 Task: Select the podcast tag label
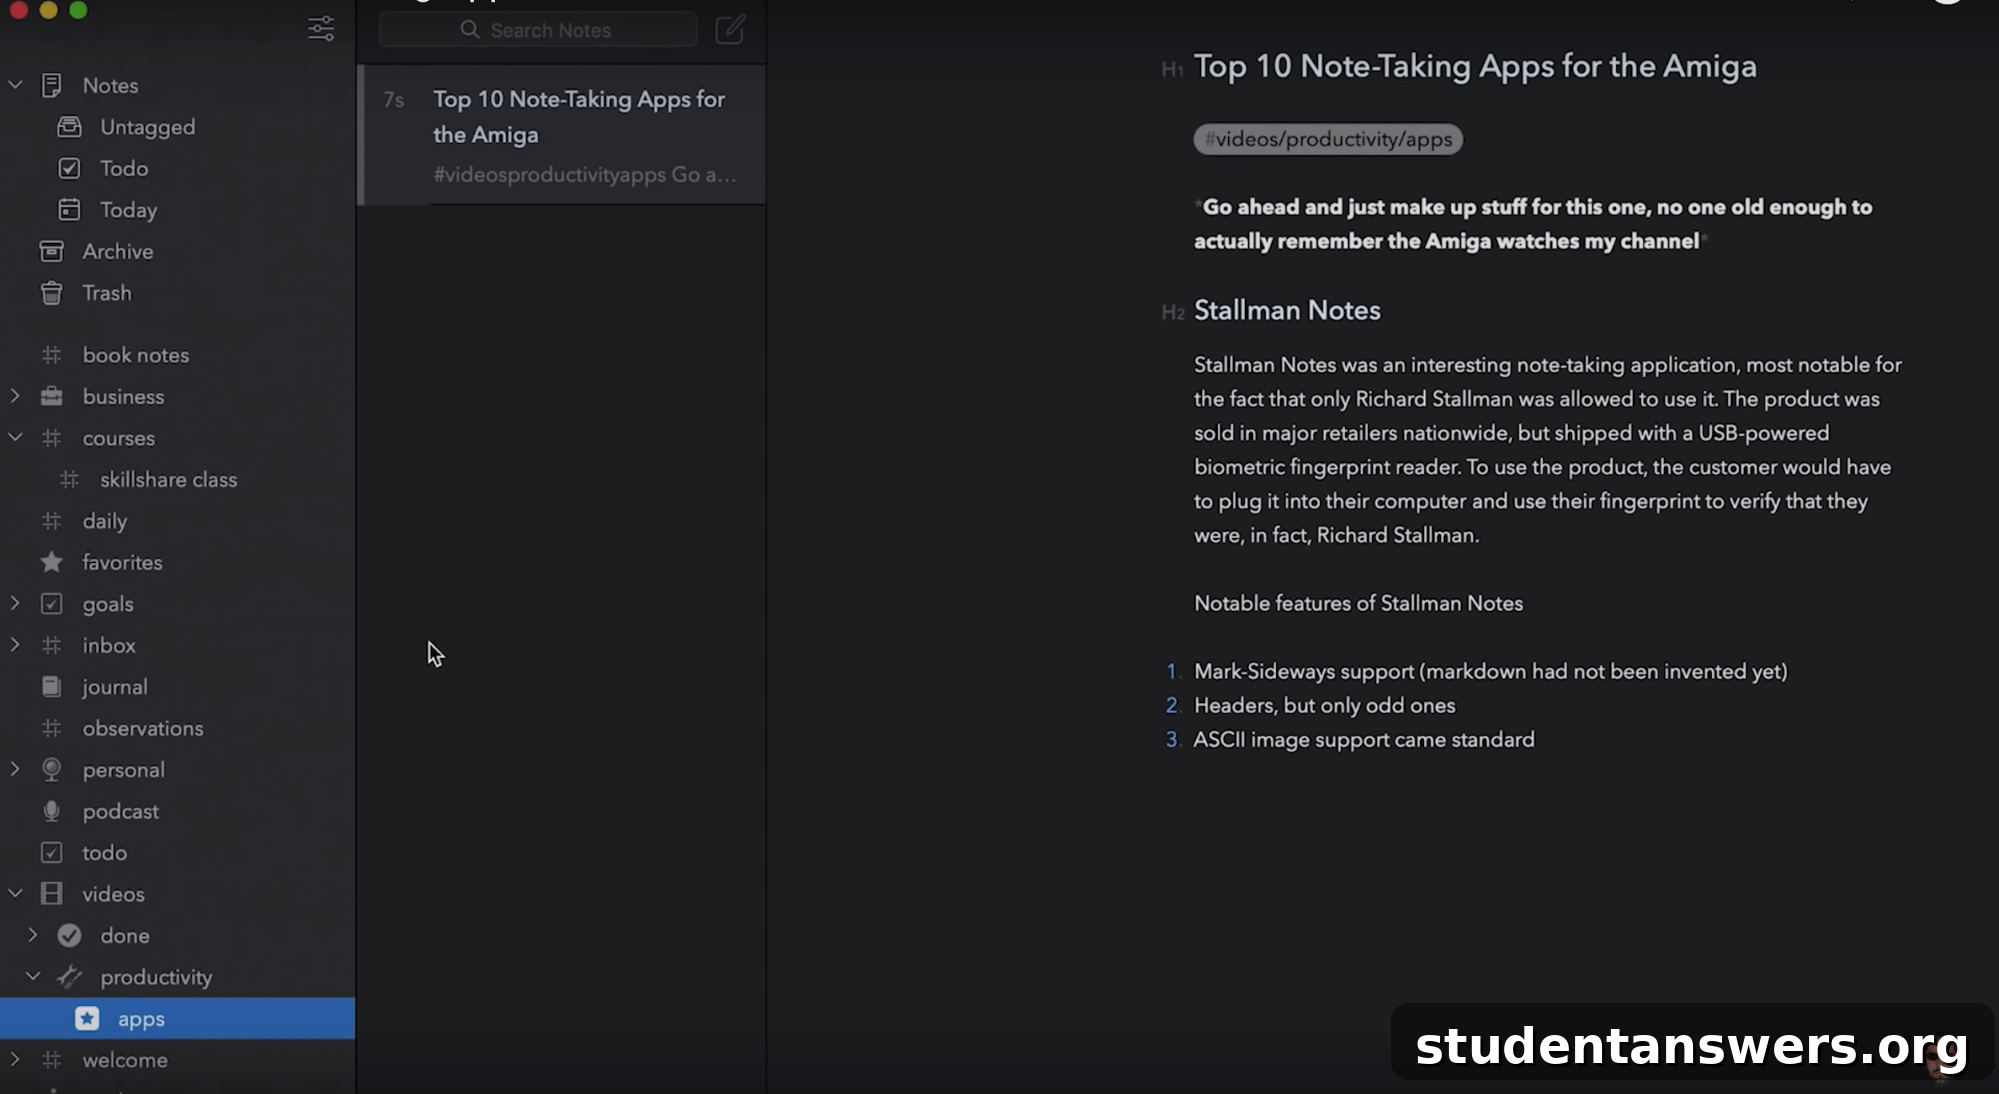coord(121,811)
